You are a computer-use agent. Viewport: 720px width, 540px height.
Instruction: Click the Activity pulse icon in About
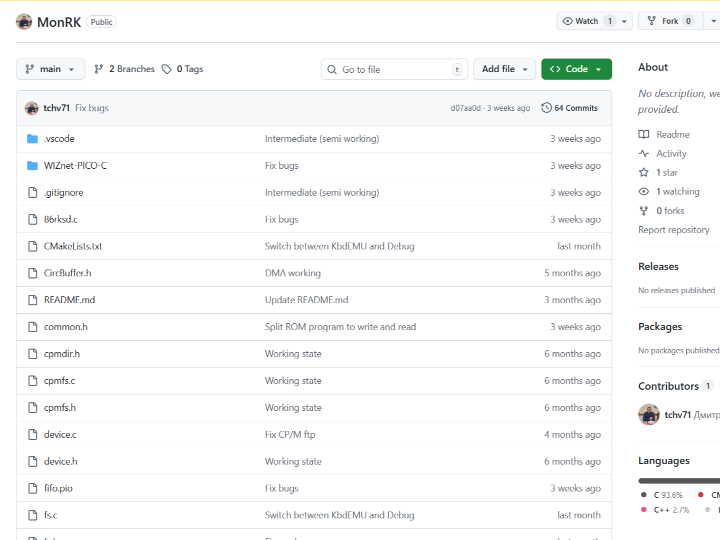tap(644, 154)
